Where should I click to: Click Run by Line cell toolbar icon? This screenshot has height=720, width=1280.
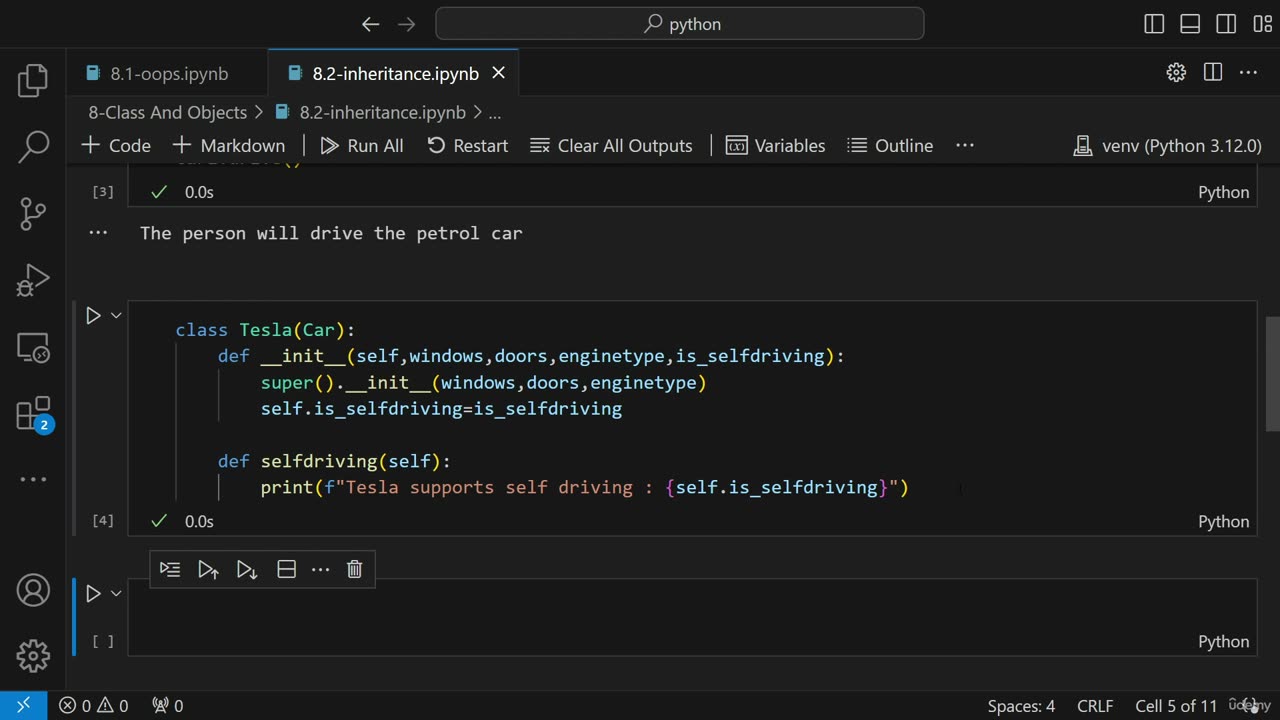click(170, 569)
